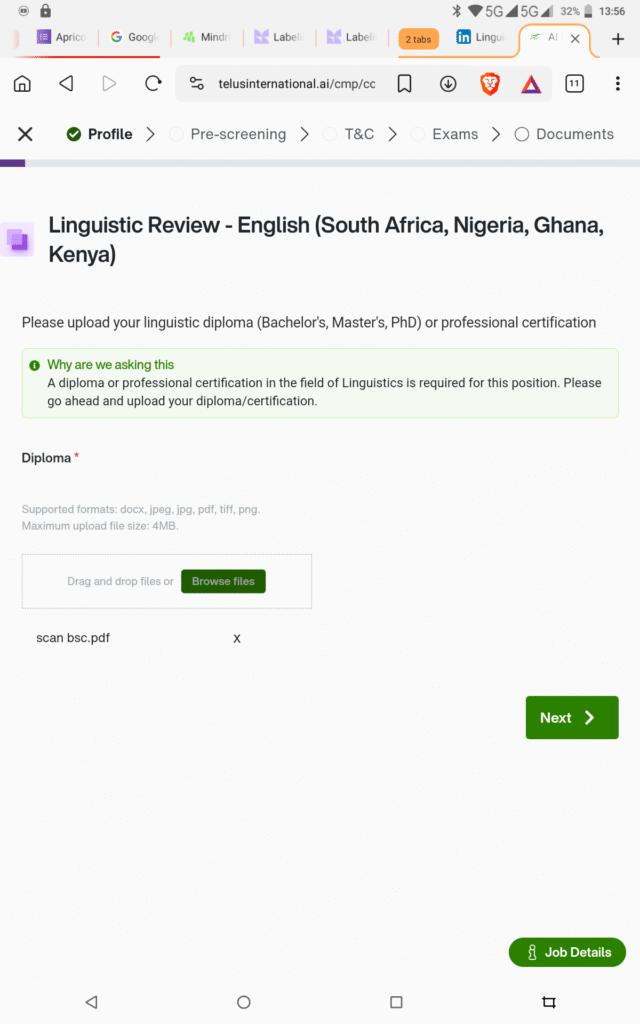Viewport: 640px width, 1024px height.
Task: Go back with the browser back arrow
Action: click(66, 84)
